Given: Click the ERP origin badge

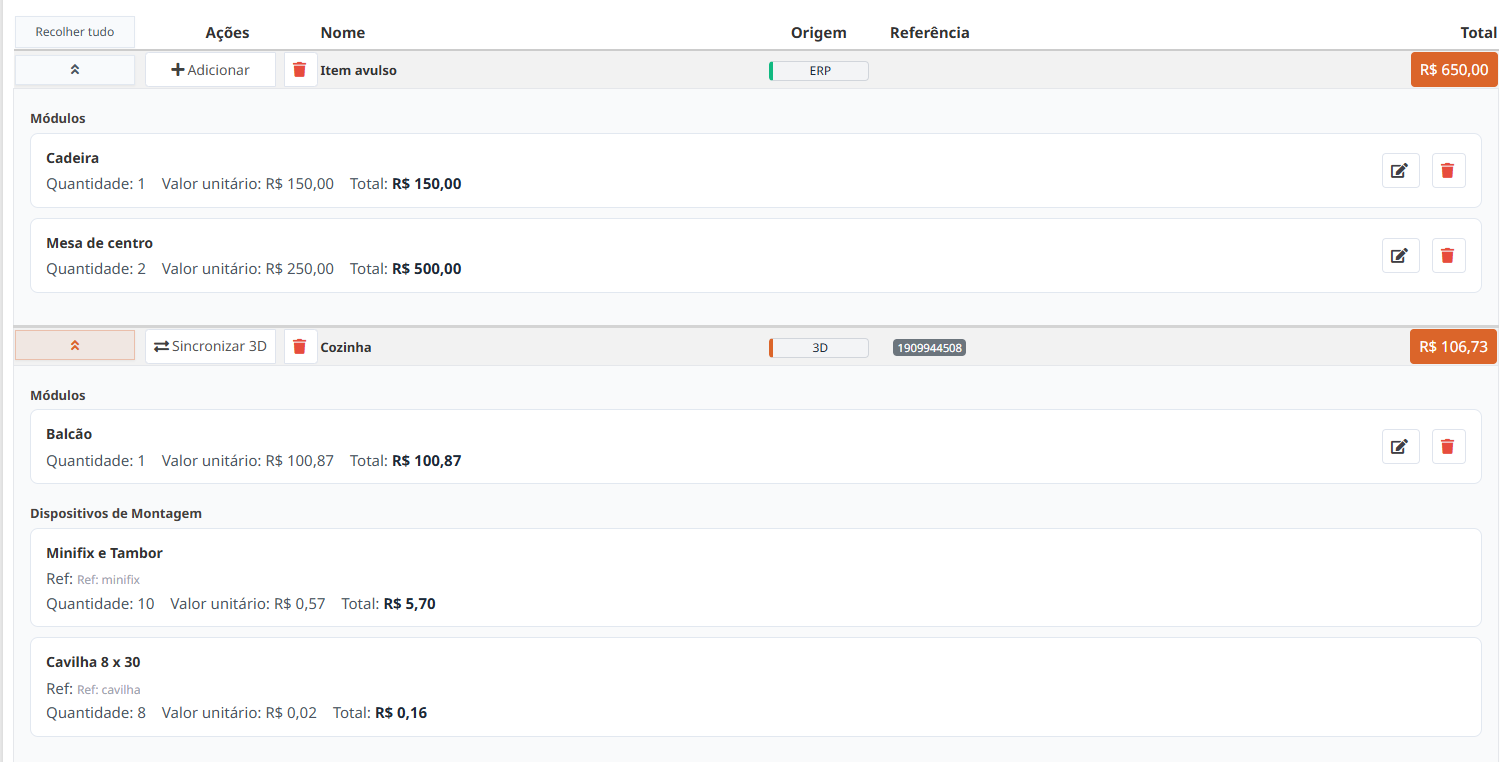Looking at the screenshot, I should 819,71.
